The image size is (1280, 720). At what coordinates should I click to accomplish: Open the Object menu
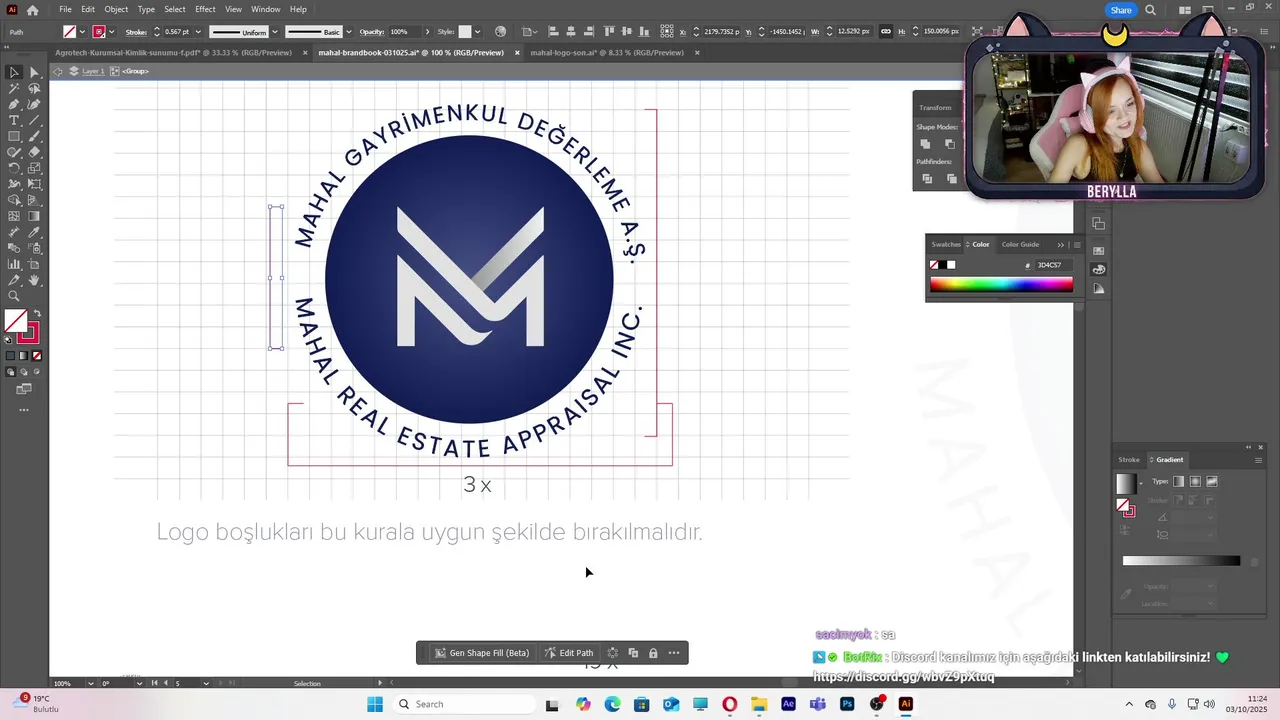click(116, 9)
